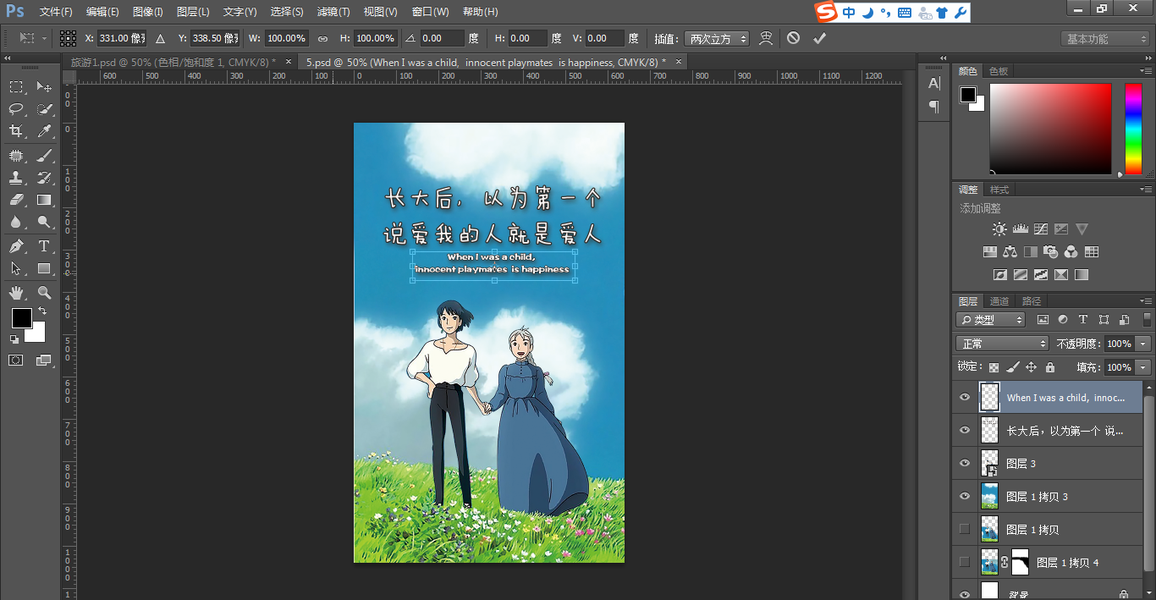Image resolution: width=1156 pixels, height=600 pixels.
Task: Add Curves adjustment
Action: 1041,229
